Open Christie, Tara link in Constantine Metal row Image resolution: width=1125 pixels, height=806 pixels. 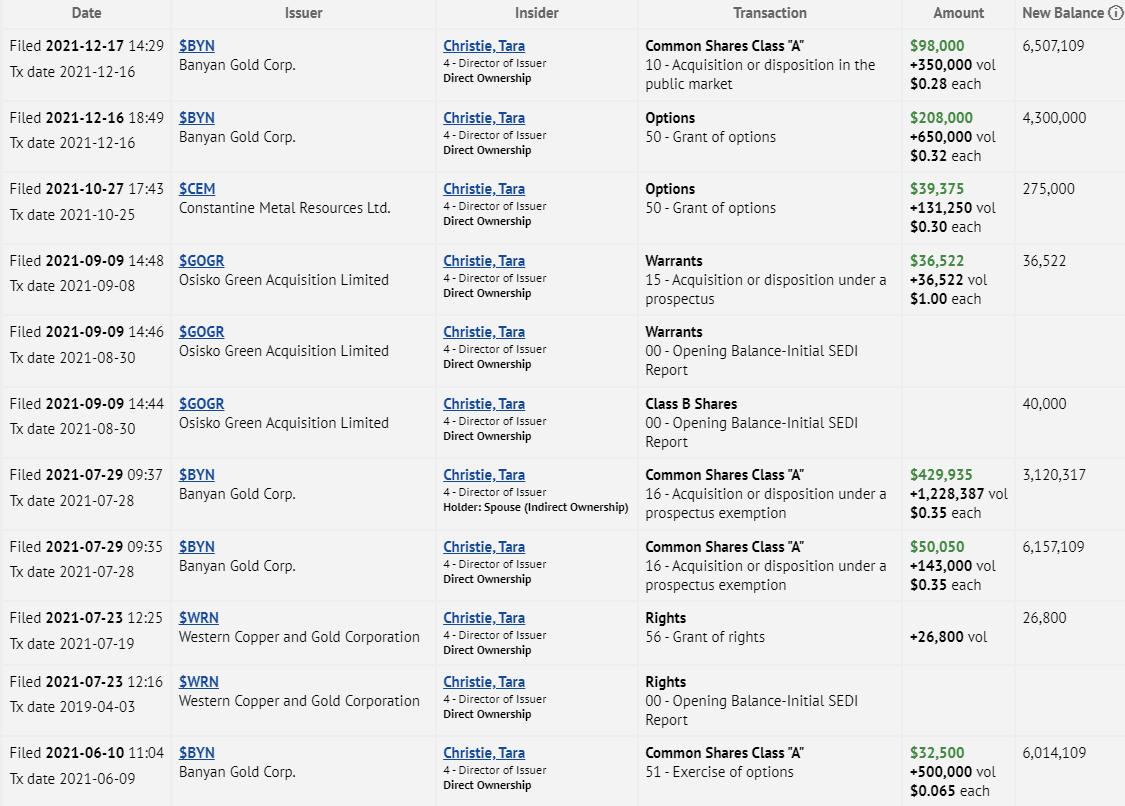[x=484, y=189]
